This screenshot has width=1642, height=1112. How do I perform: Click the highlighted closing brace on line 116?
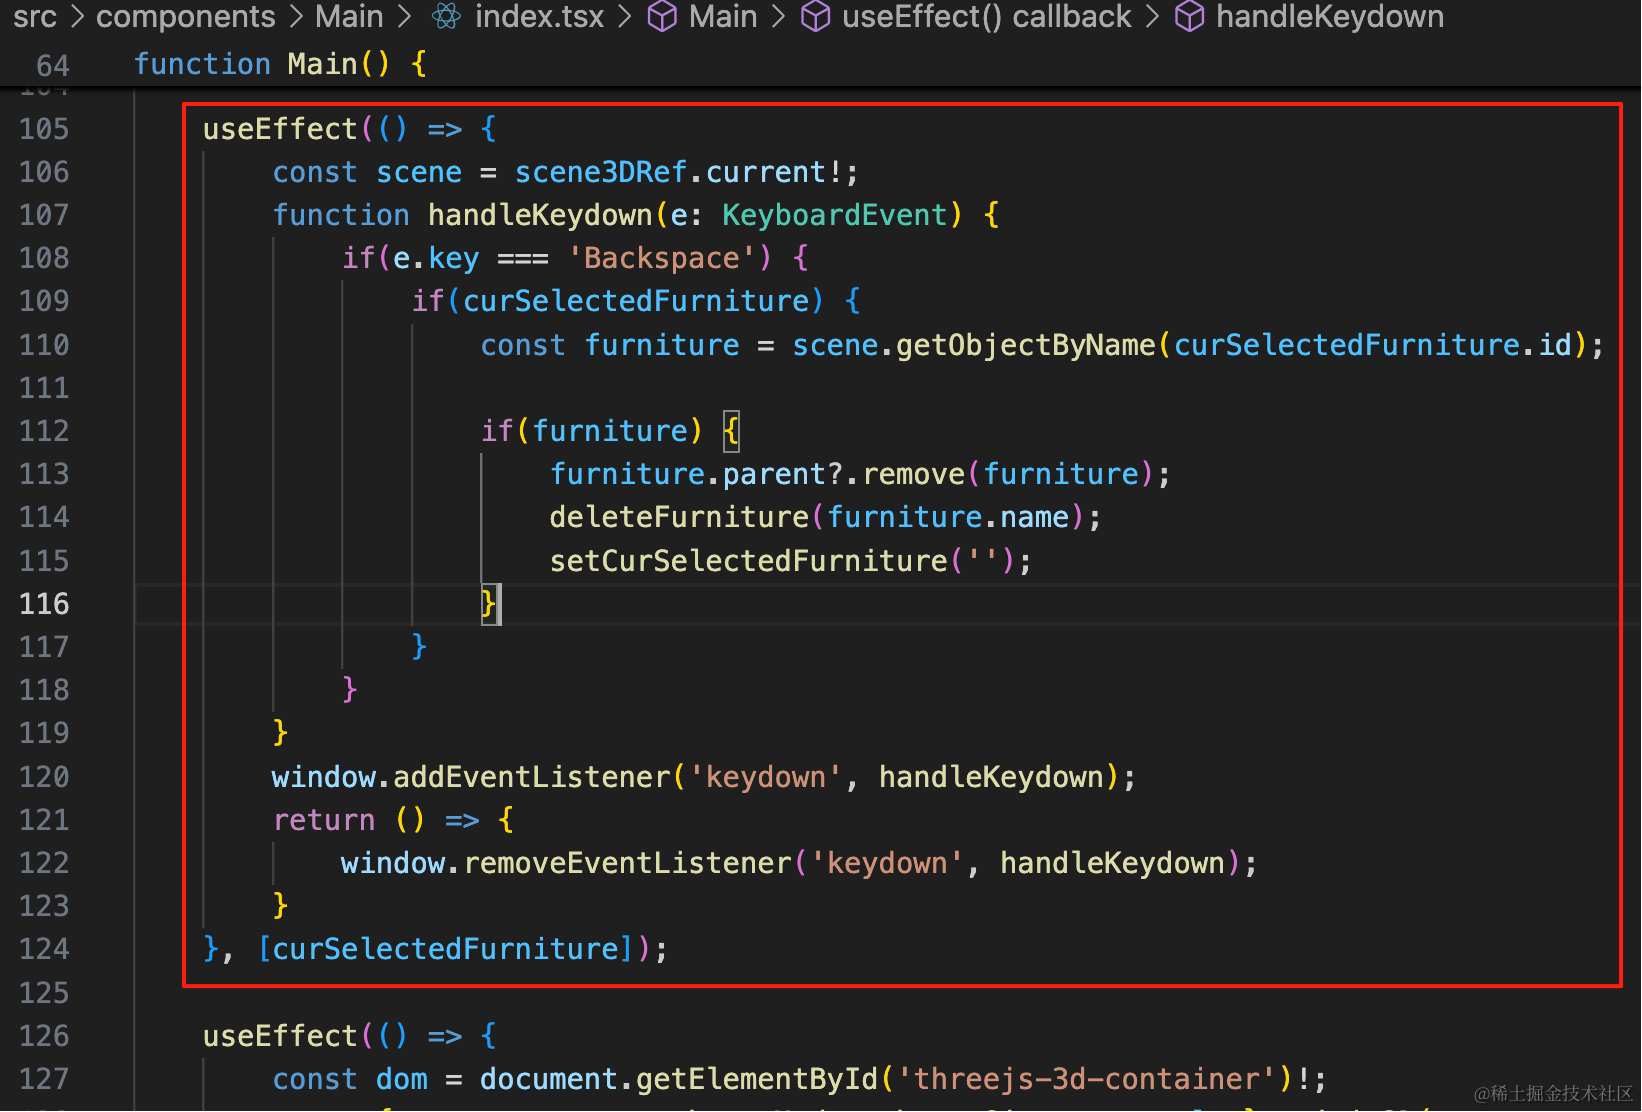click(x=488, y=604)
